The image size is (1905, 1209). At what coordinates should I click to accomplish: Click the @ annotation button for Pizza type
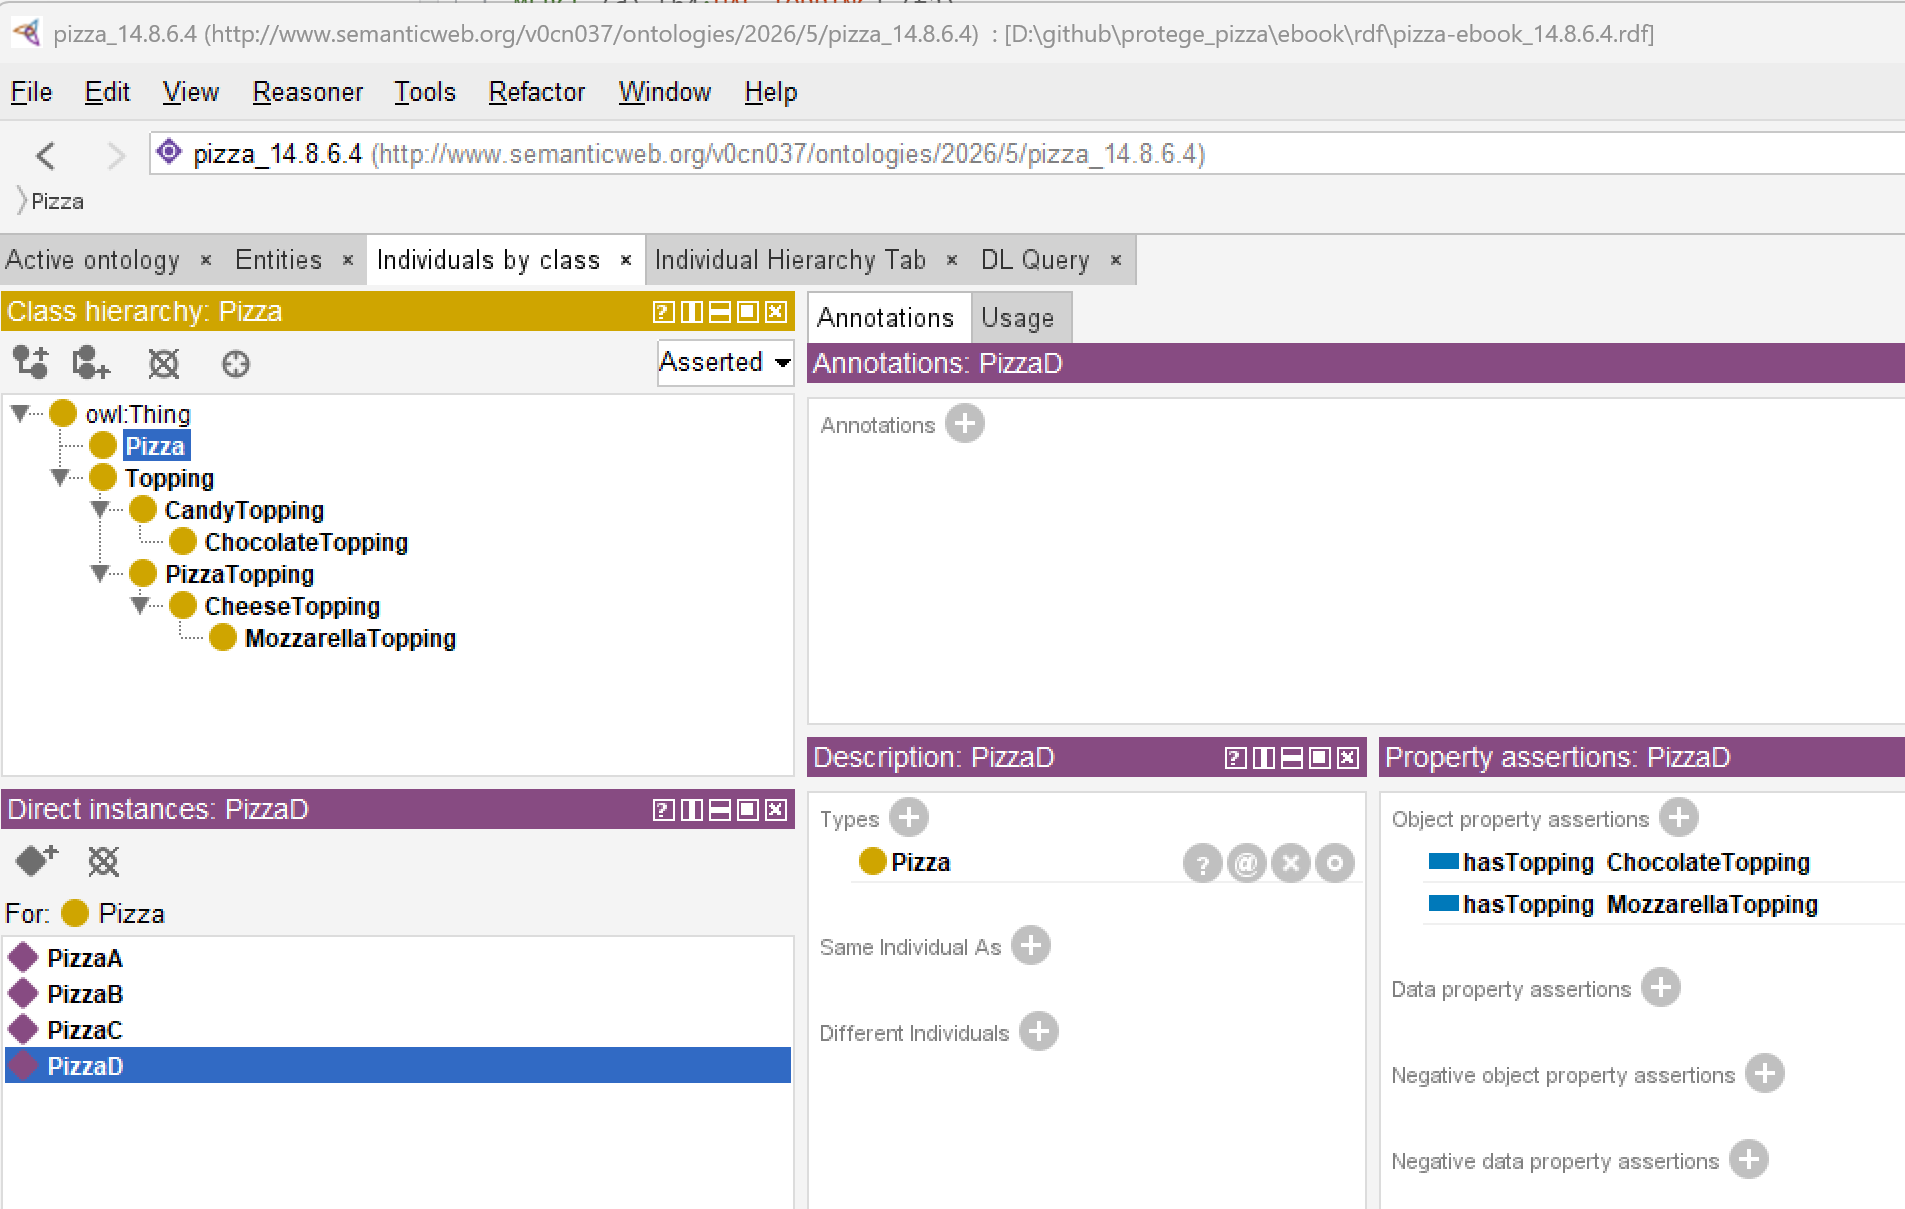click(x=1247, y=862)
